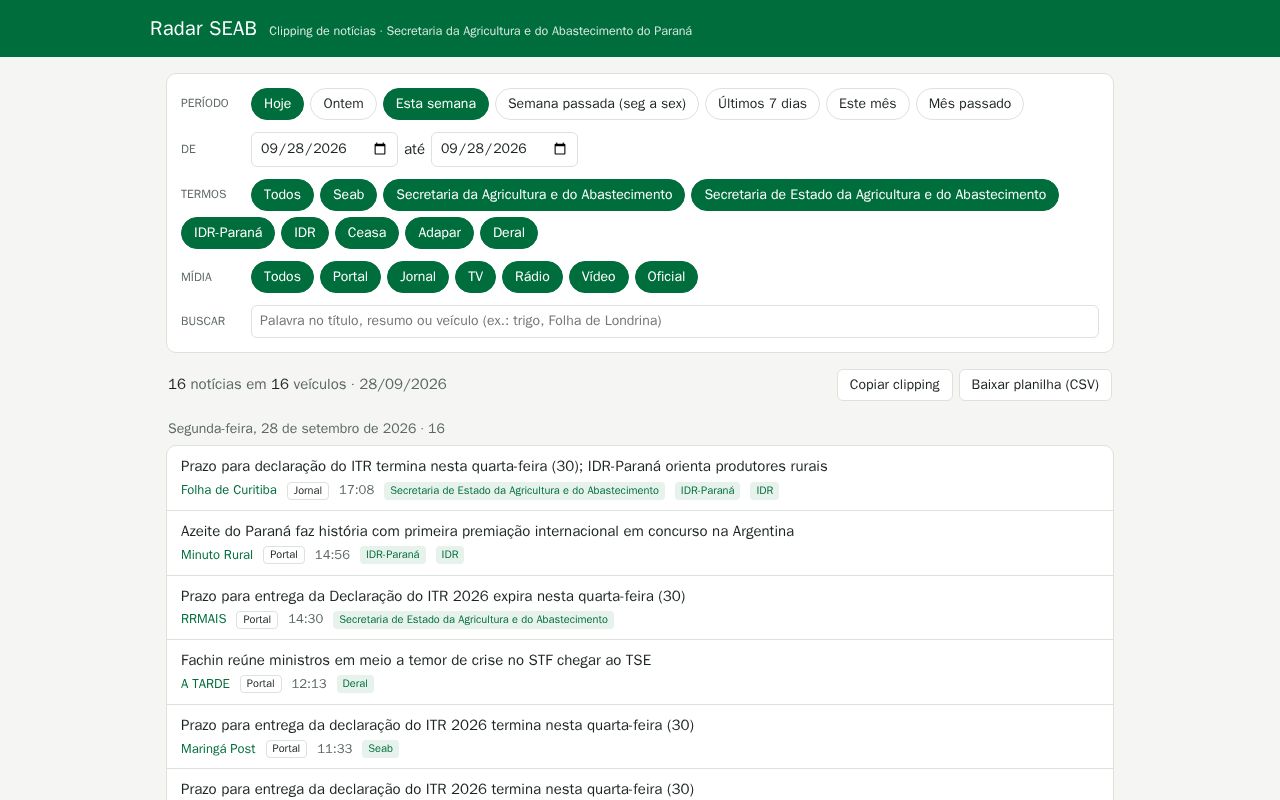Visit the Maringá Post outlet link
1280x800 pixels.
(x=218, y=749)
